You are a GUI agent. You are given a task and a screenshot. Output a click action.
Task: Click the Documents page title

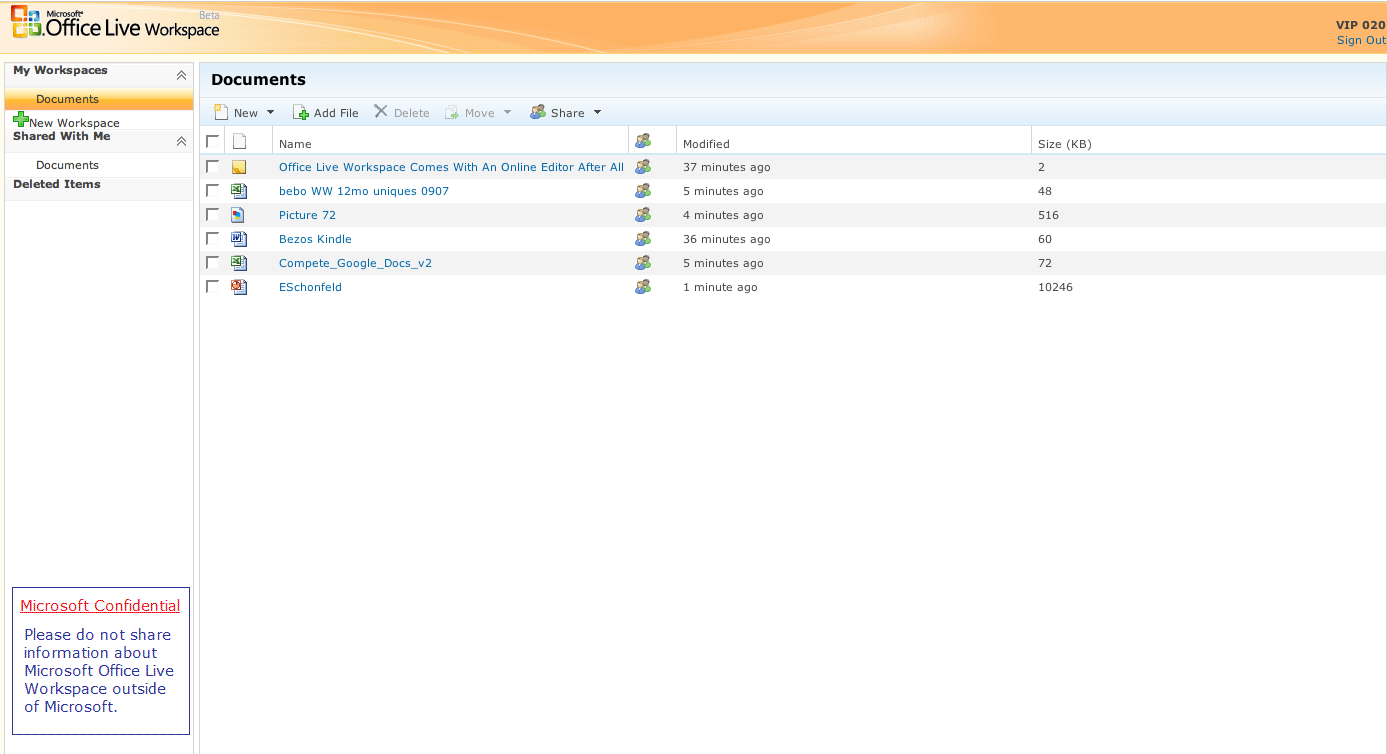click(258, 80)
